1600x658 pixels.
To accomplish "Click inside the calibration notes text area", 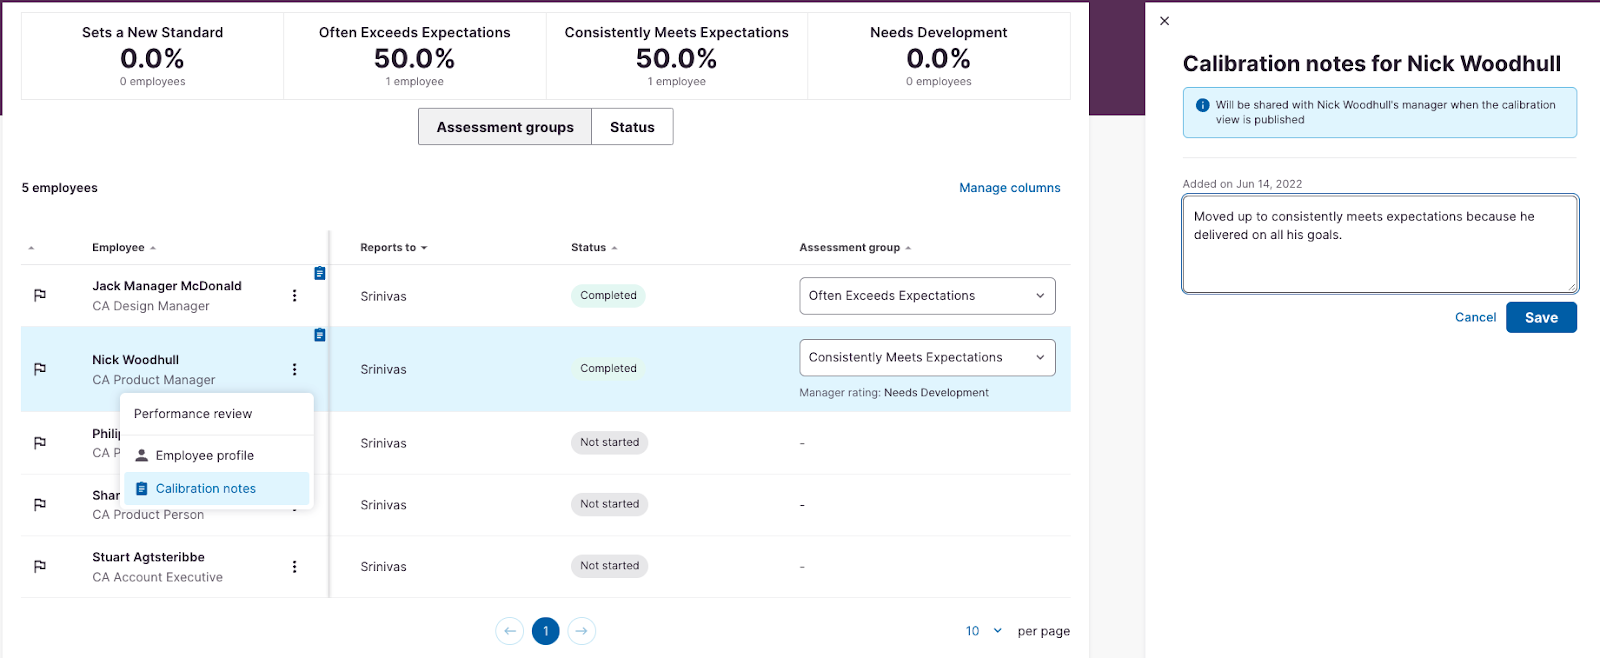I will pyautogui.click(x=1380, y=244).
